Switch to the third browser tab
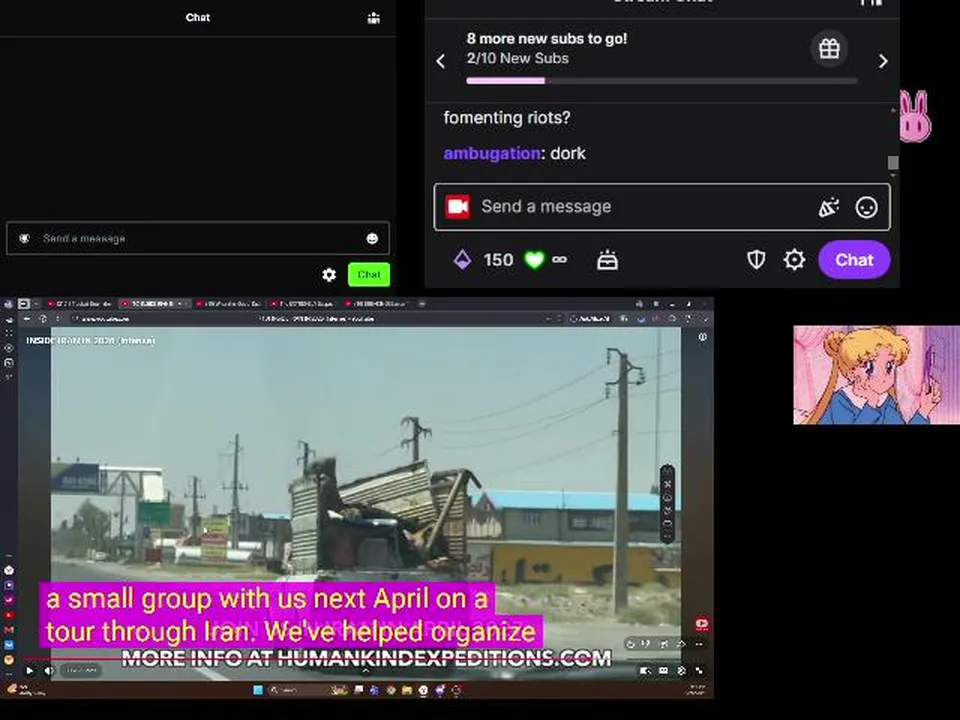960x720 pixels. click(230, 304)
